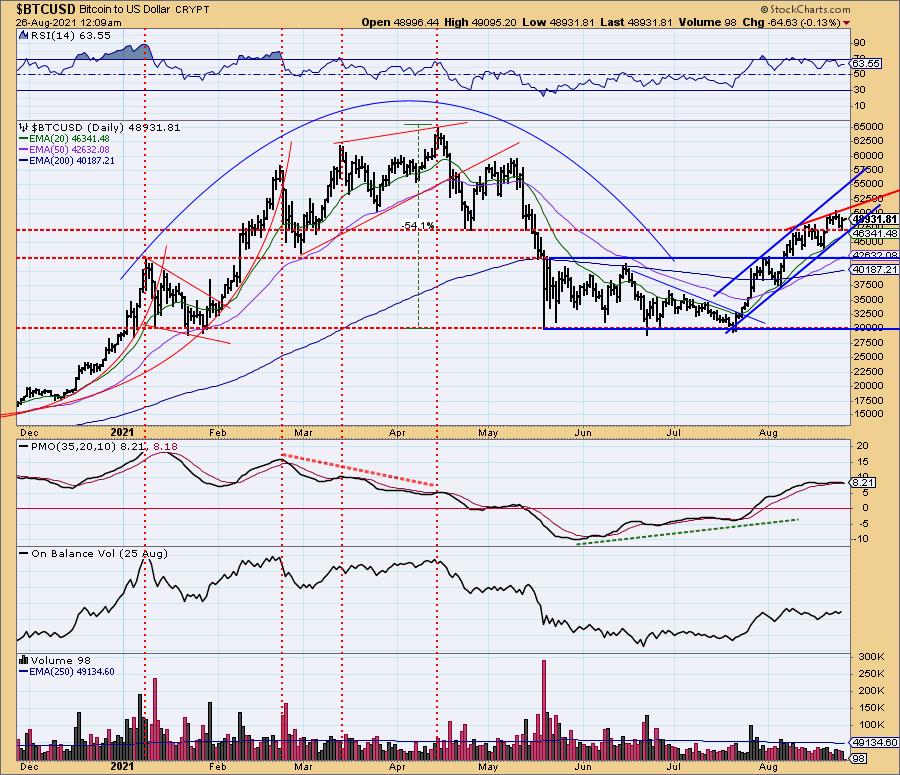
Task: Click the 26-Aug-2021 12:09am timestamp
Action: pos(68,23)
